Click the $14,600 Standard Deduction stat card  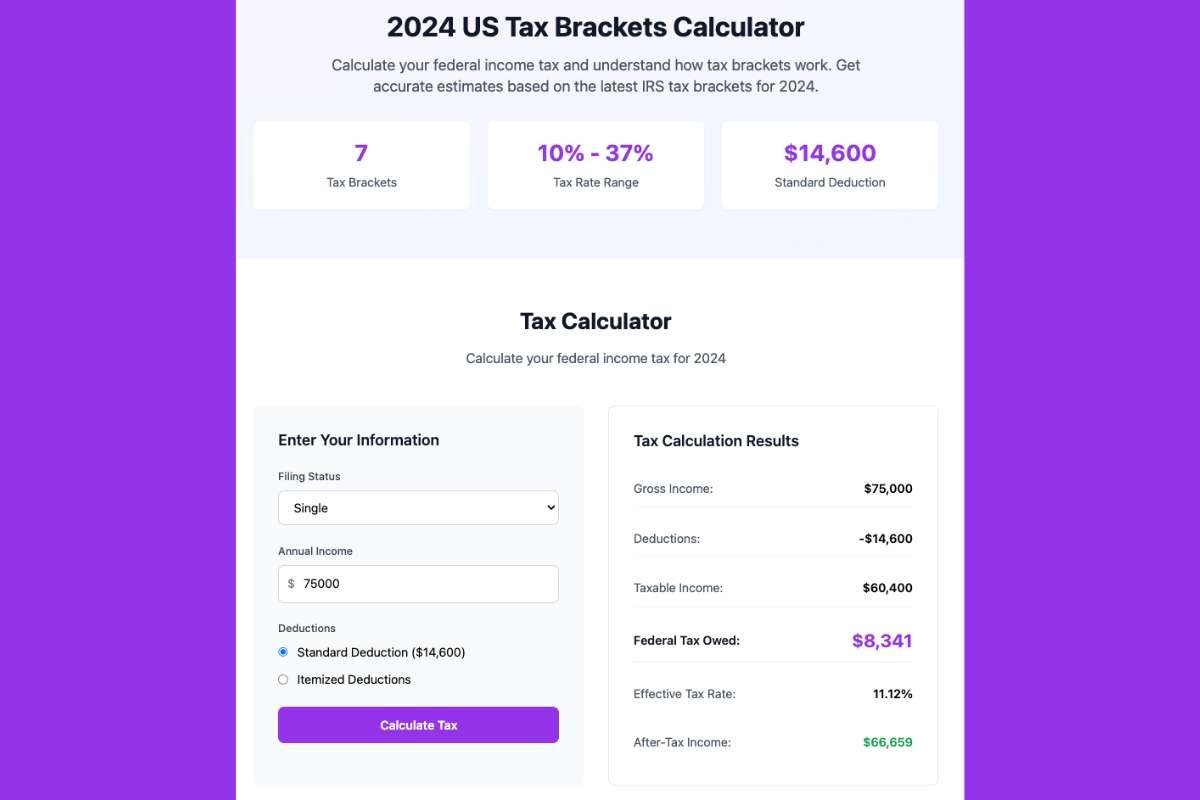(x=829, y=165)
